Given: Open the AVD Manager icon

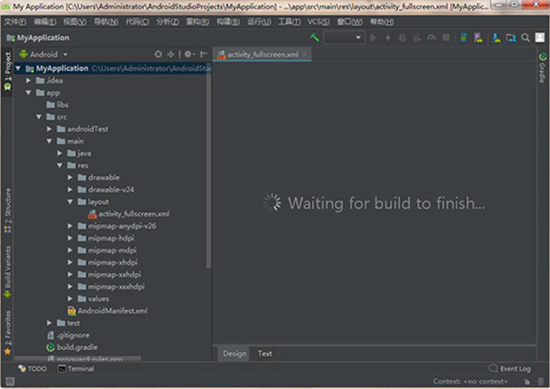Looking at the screenshot, I should (478, 37).
